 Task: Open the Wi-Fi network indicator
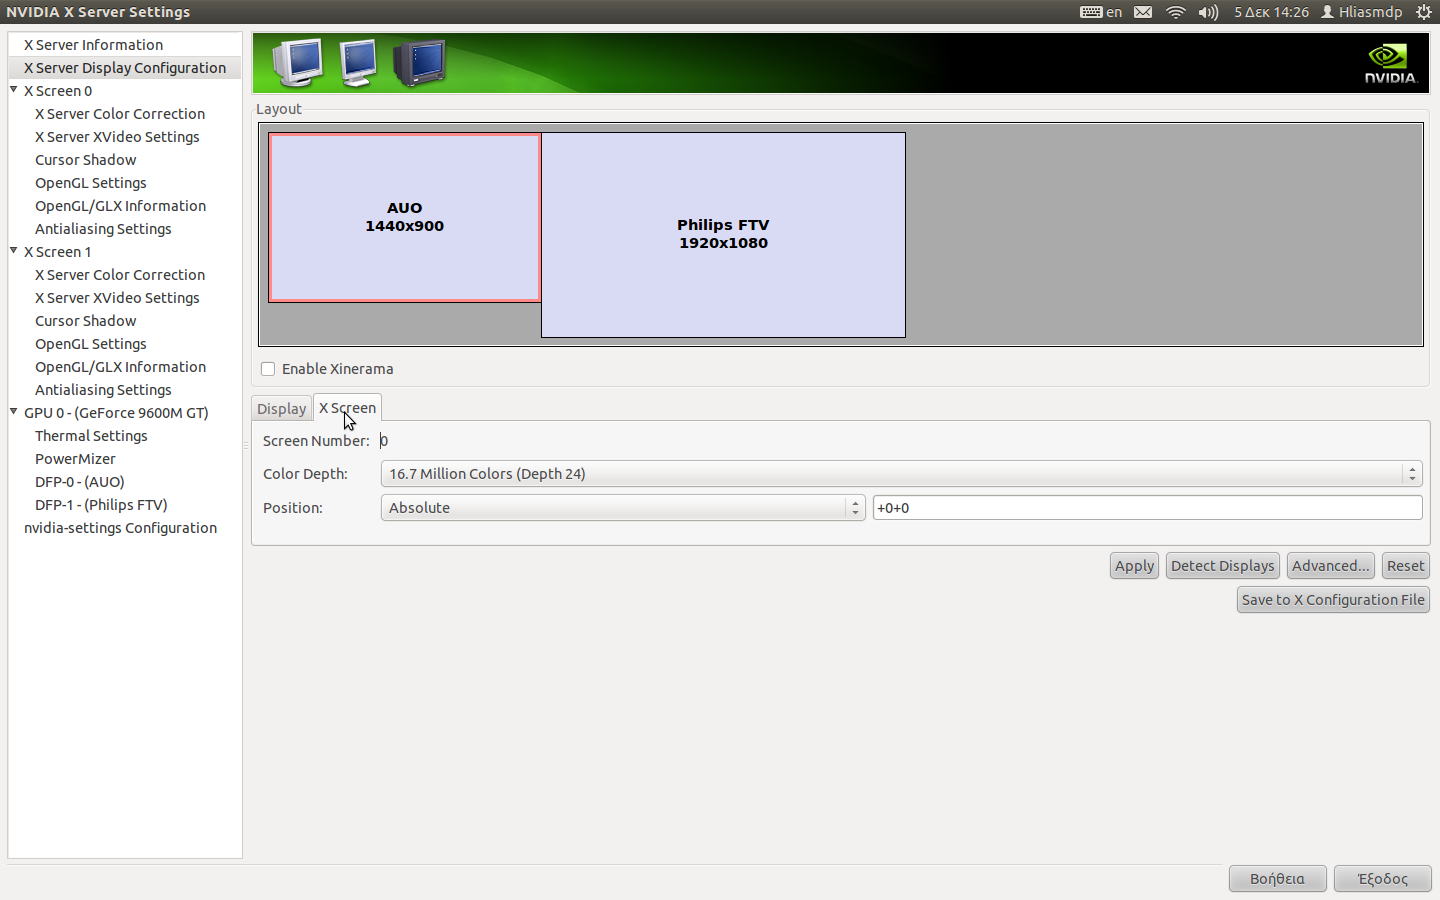(1176, 12)
